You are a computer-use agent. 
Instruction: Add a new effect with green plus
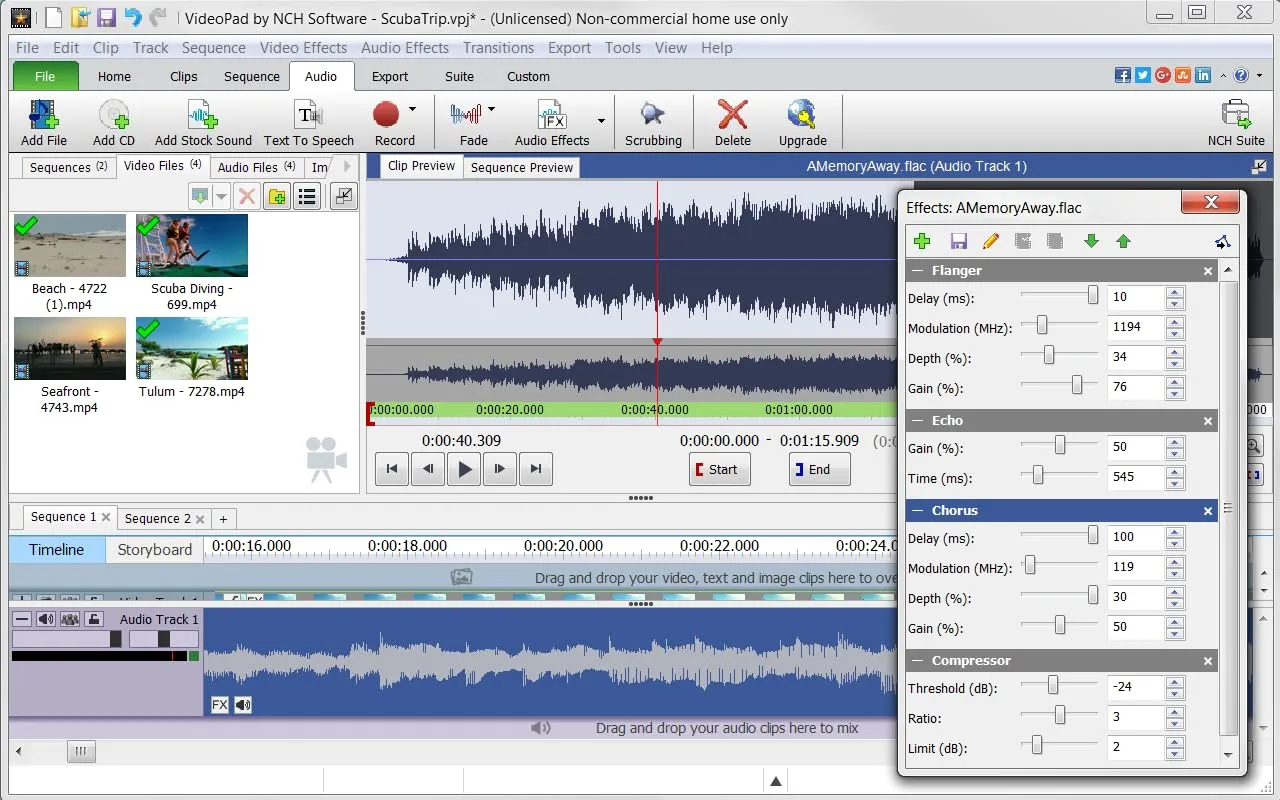(x=922, y=241)
